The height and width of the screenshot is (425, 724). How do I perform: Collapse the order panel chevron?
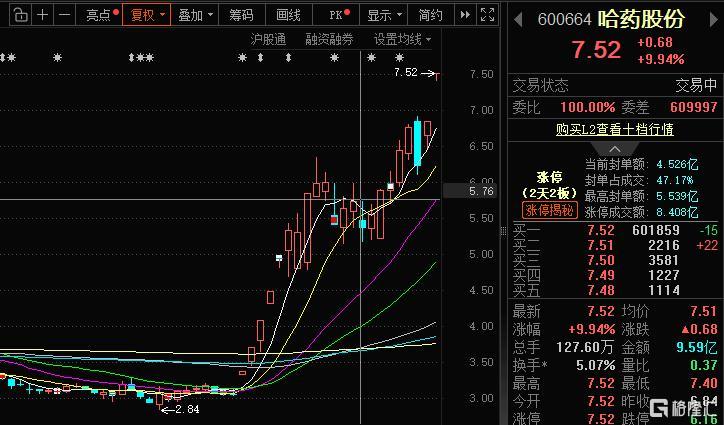click(x=615, y=149)
